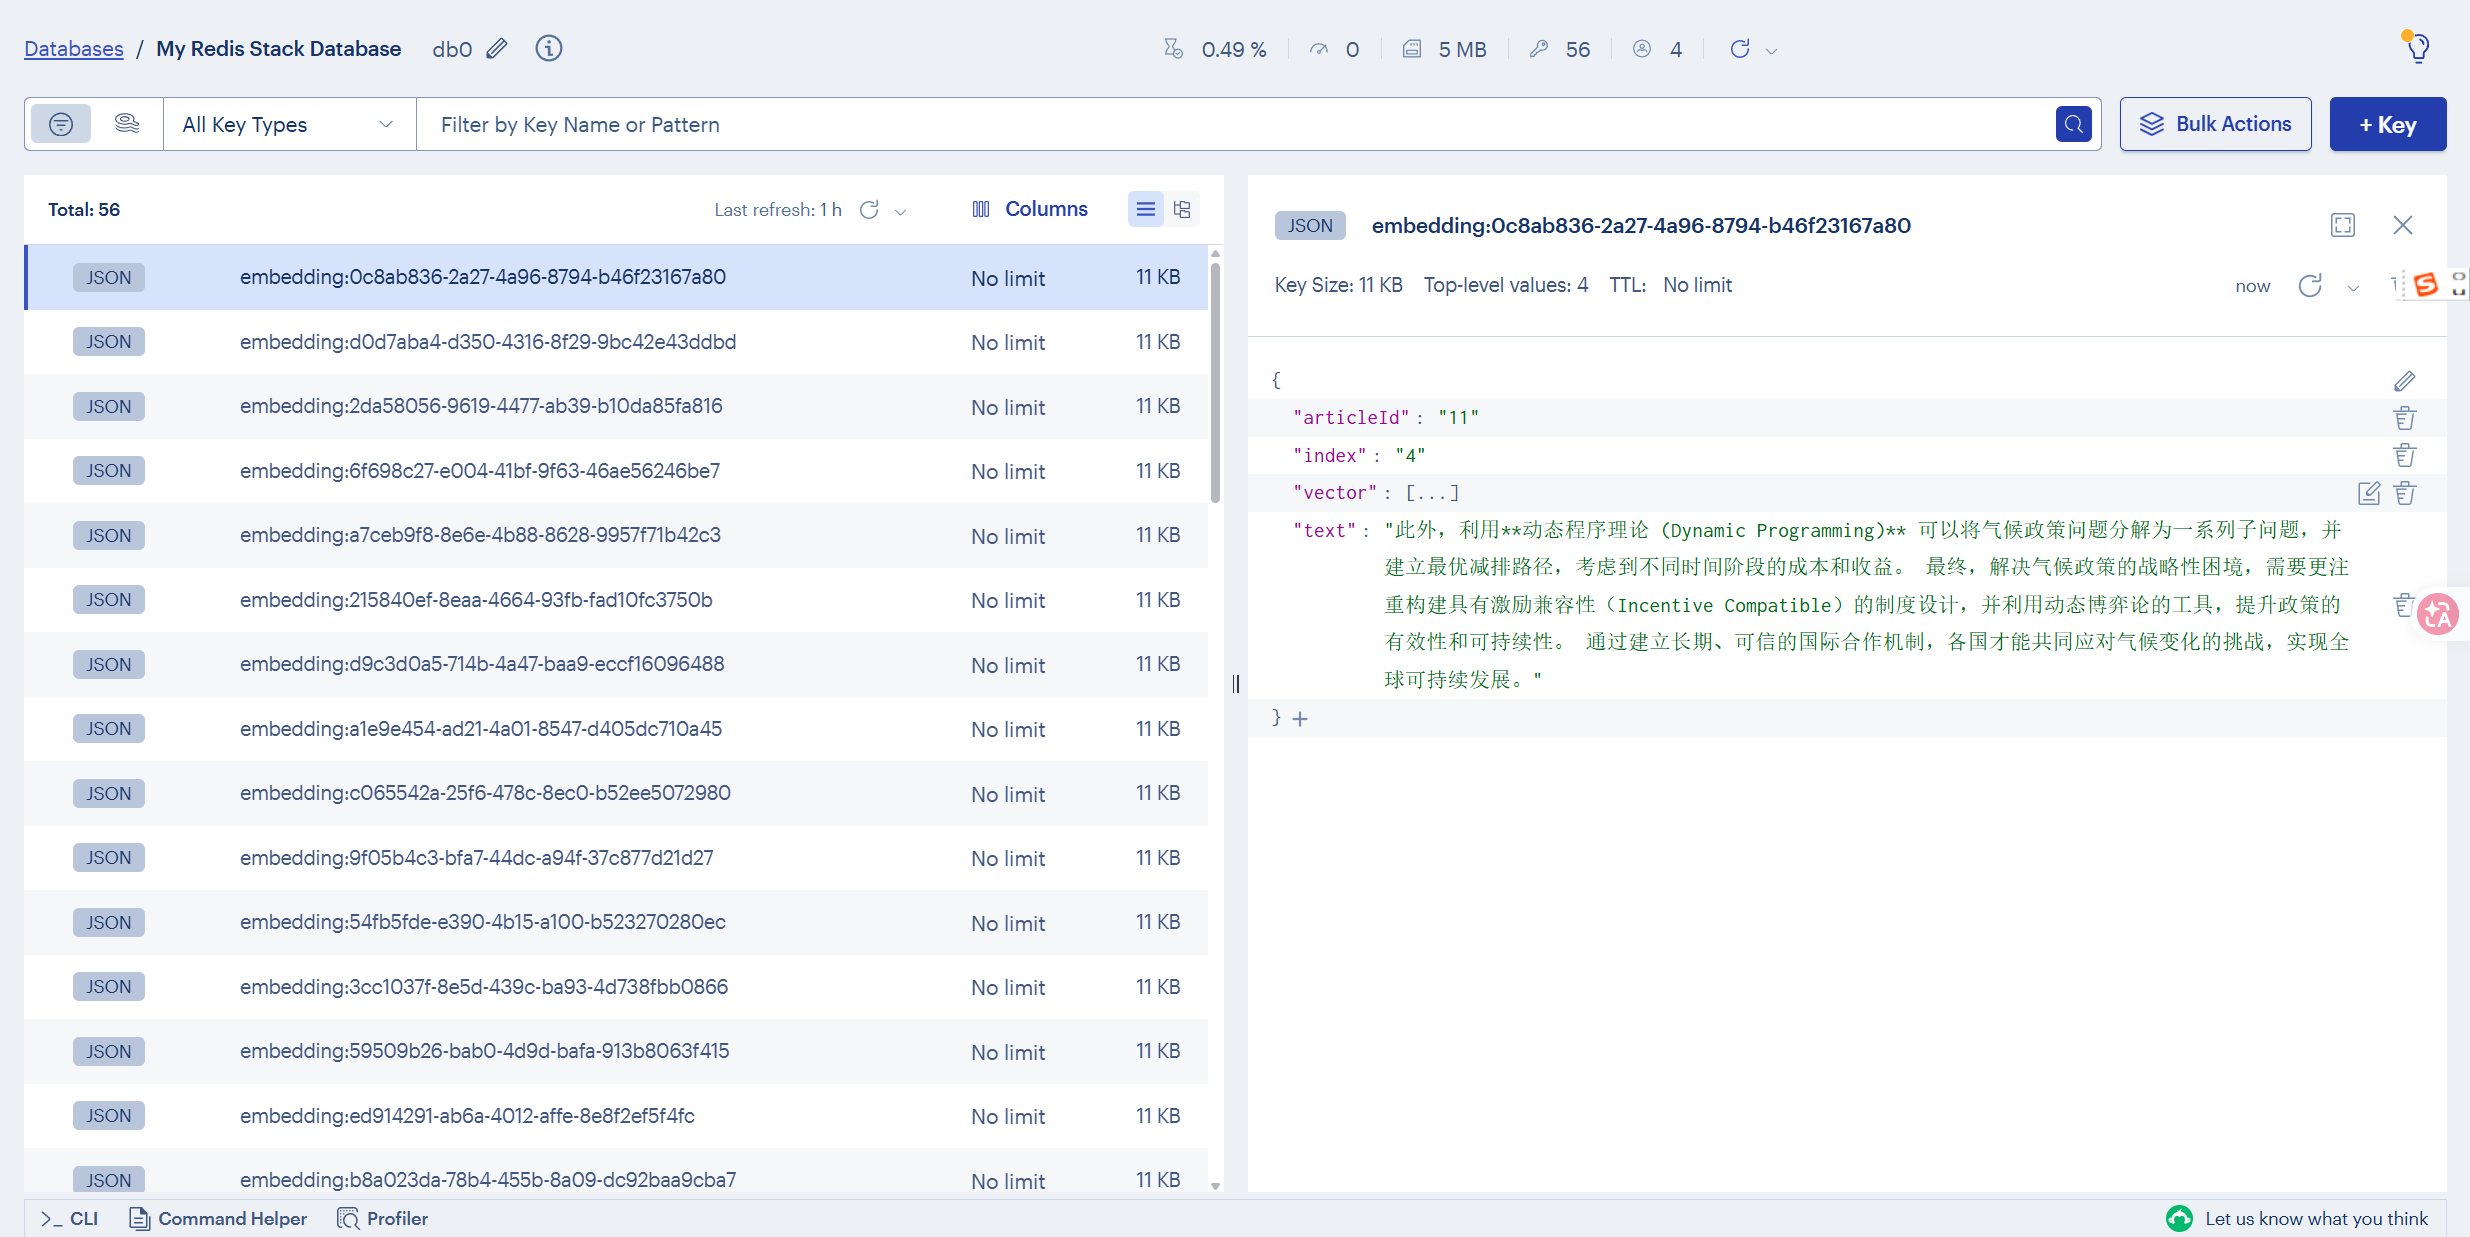Screen dimensions: 2470x1237
Task: Enter full screen for key details panel
Action: pyautogui.click(x=2342, y=225)
